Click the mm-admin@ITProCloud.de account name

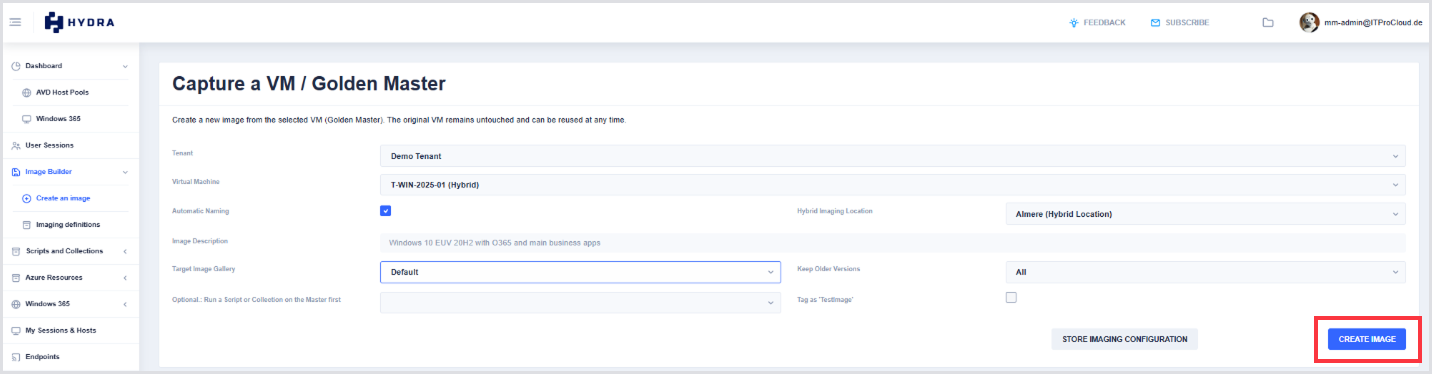click(1373, 22)
